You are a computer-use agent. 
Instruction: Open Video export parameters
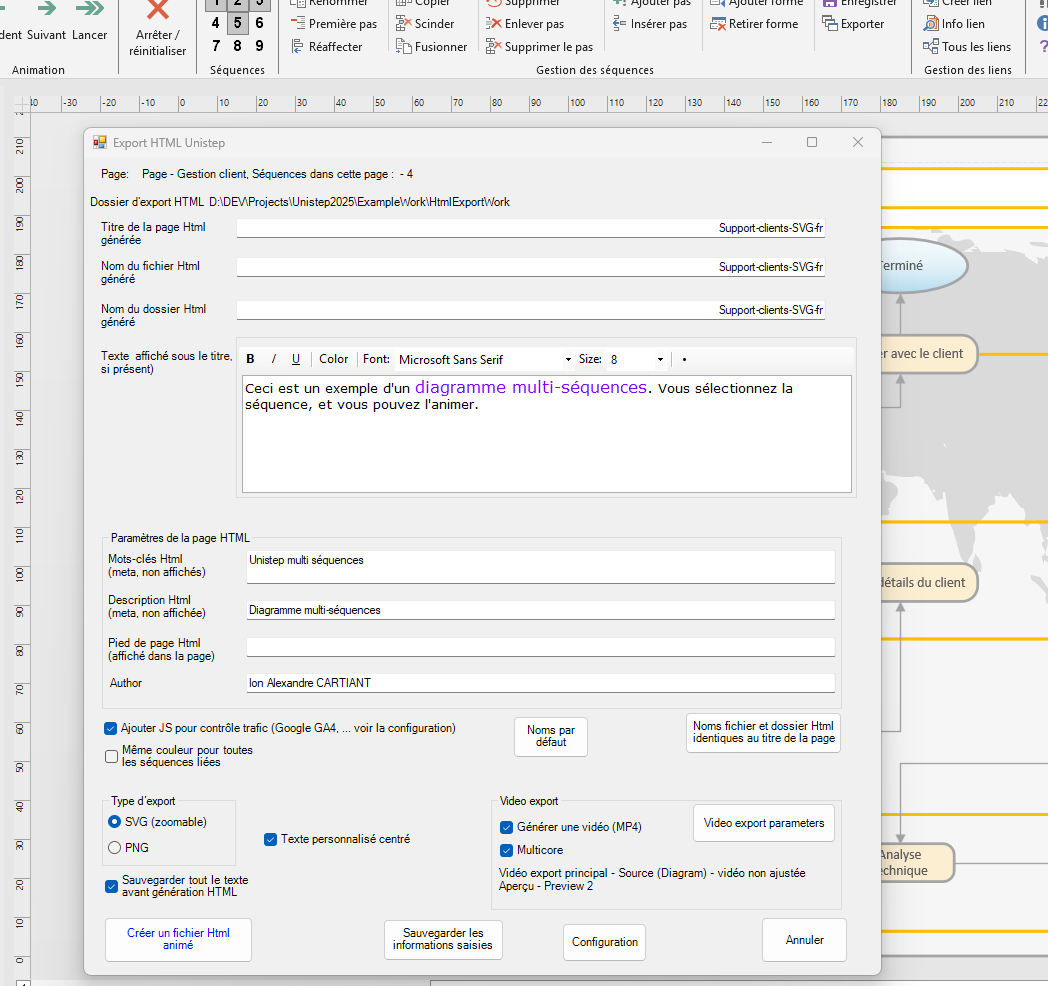click(x=764, y=823)
